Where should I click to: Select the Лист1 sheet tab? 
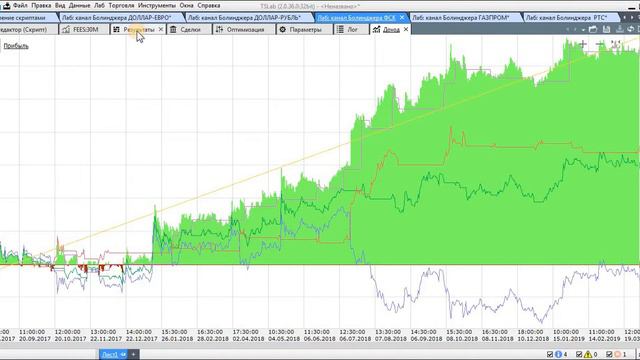(113, 354)
